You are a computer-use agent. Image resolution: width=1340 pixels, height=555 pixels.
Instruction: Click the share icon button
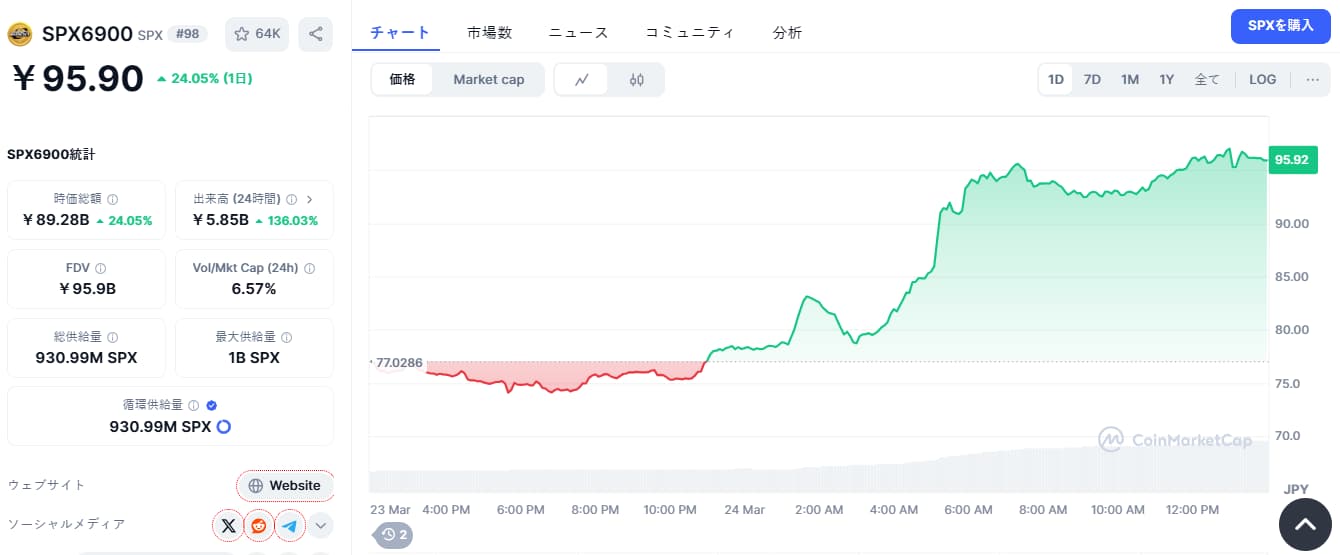click(x=316, y=34)
